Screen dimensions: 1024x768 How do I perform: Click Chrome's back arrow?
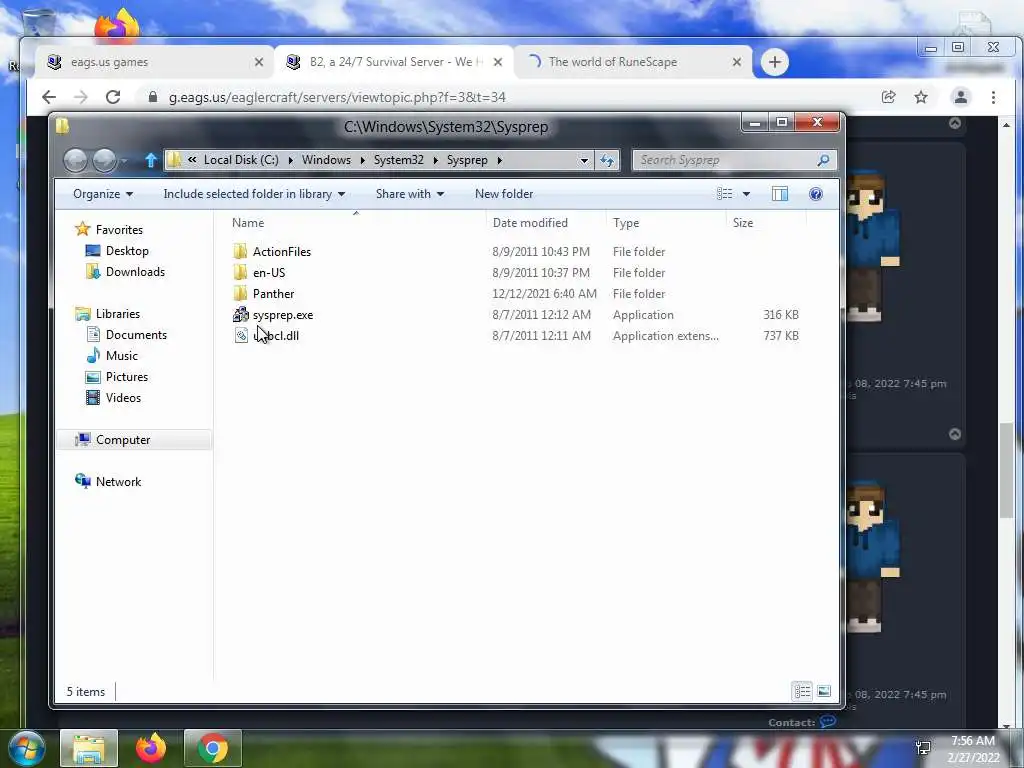point(49,97)
